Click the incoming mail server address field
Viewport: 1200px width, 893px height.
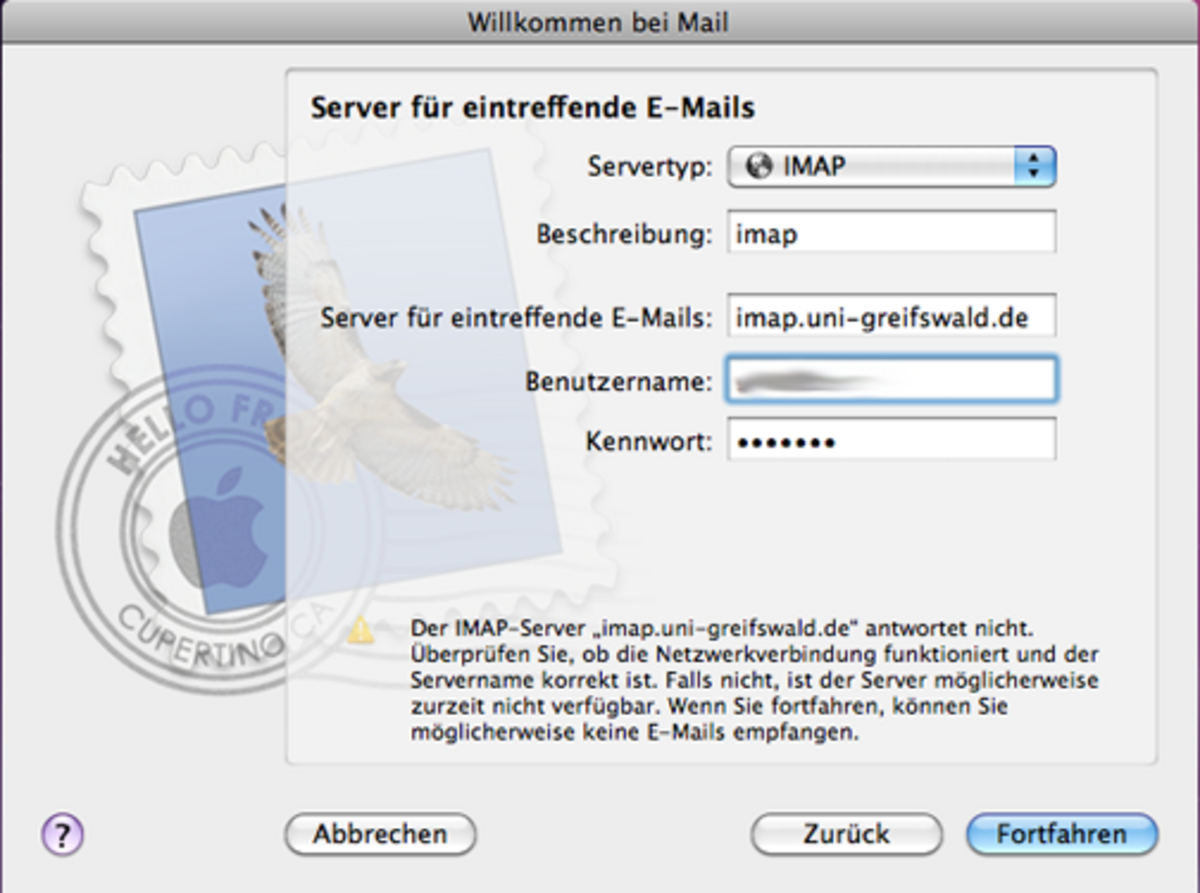click(890, 318)
